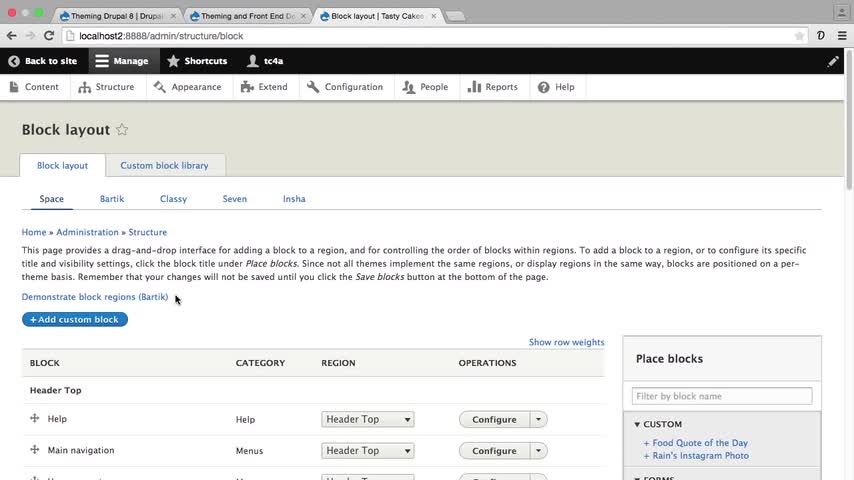This screenshot has height=480, width=854.
Task: Add the Food Quote of the Day block
Action: click(699, 443)
